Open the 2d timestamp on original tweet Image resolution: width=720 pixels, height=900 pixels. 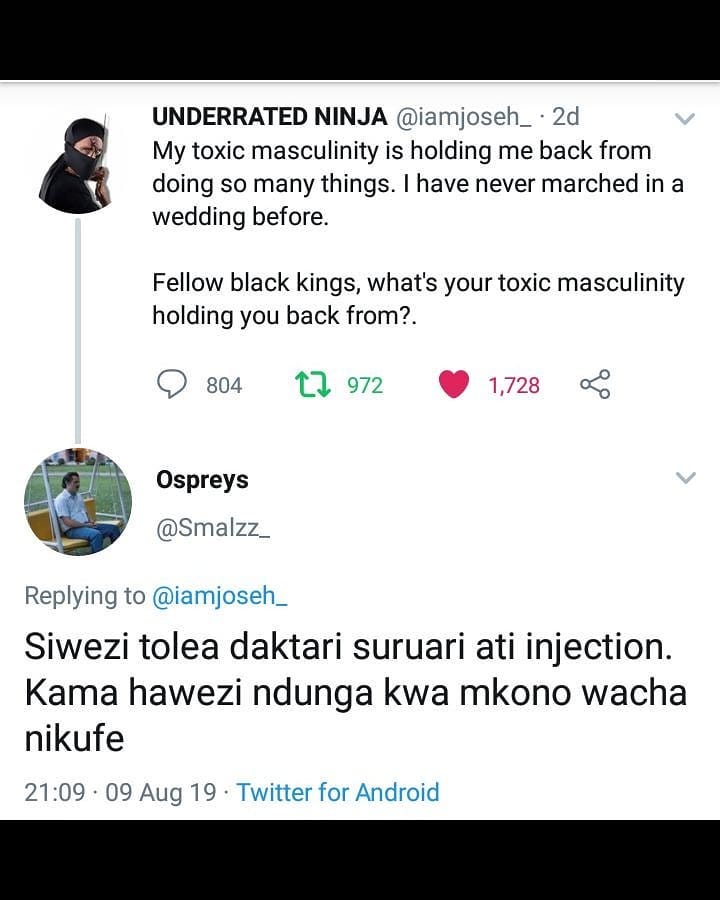[566, 117]
